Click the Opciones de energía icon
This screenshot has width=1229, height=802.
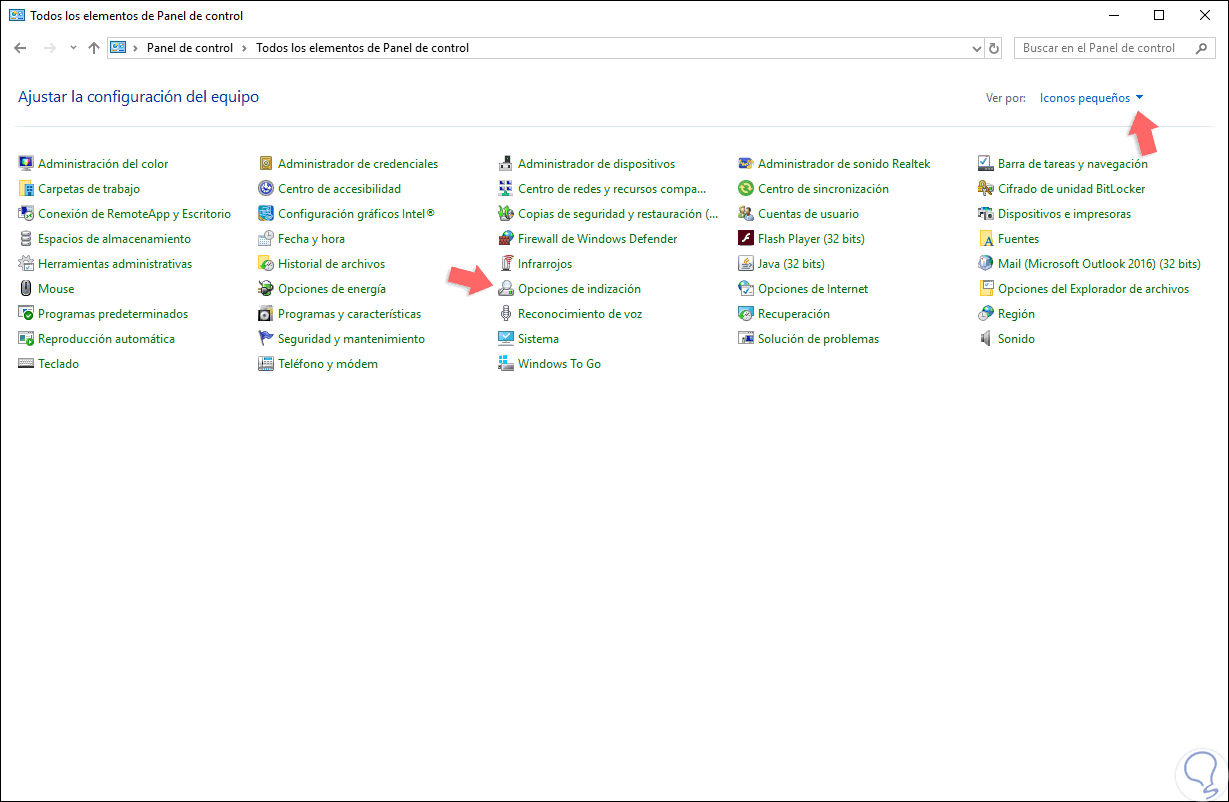(x=266, y=289)
